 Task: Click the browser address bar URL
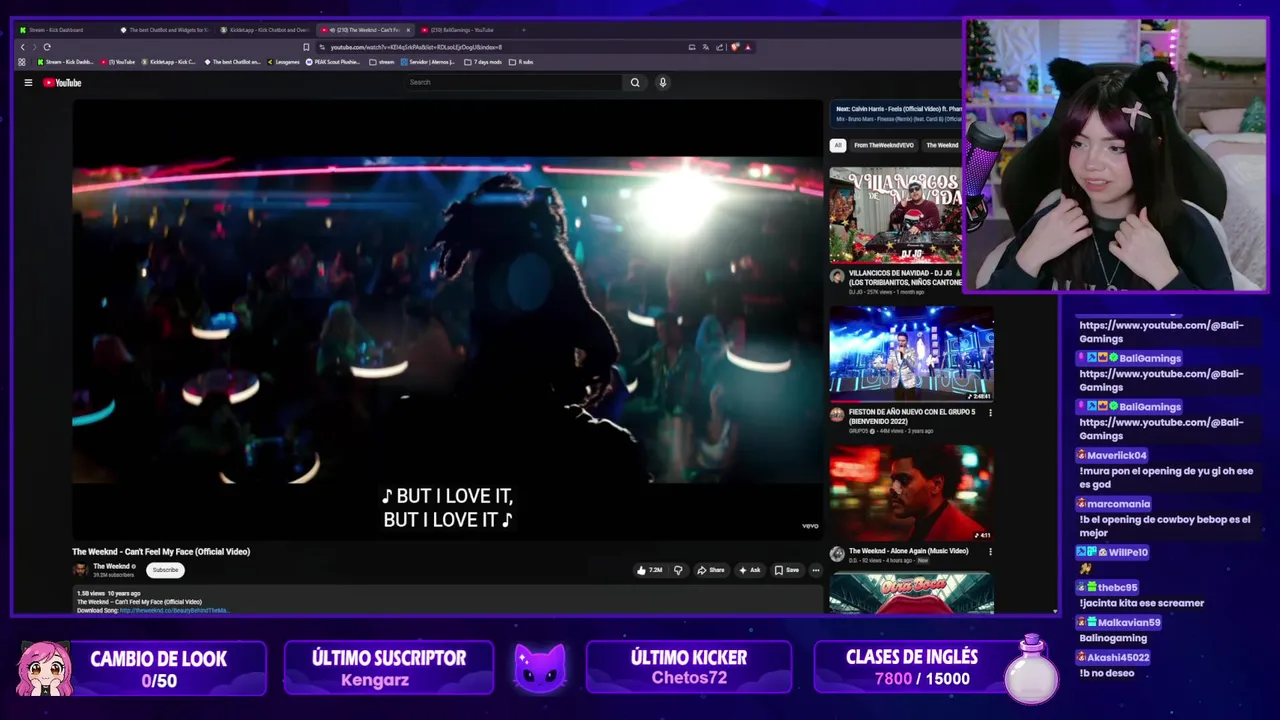[x=416, y=47]
